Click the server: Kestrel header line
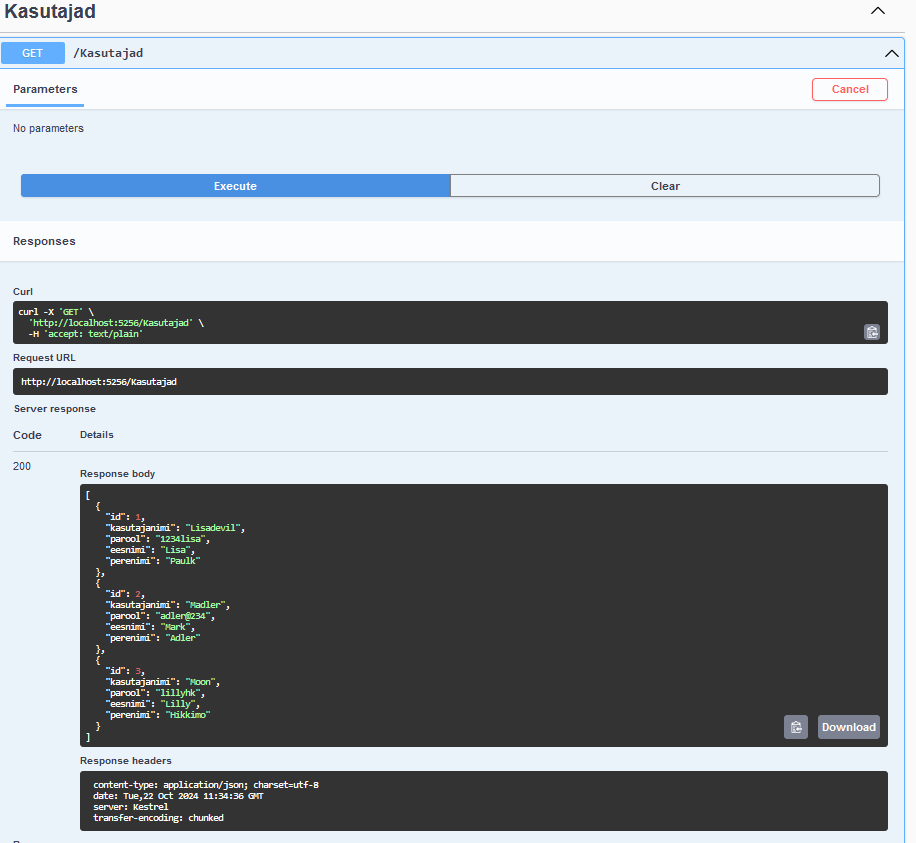The width and height of the screenshot is (916, 843). click(x=130, y=807)
